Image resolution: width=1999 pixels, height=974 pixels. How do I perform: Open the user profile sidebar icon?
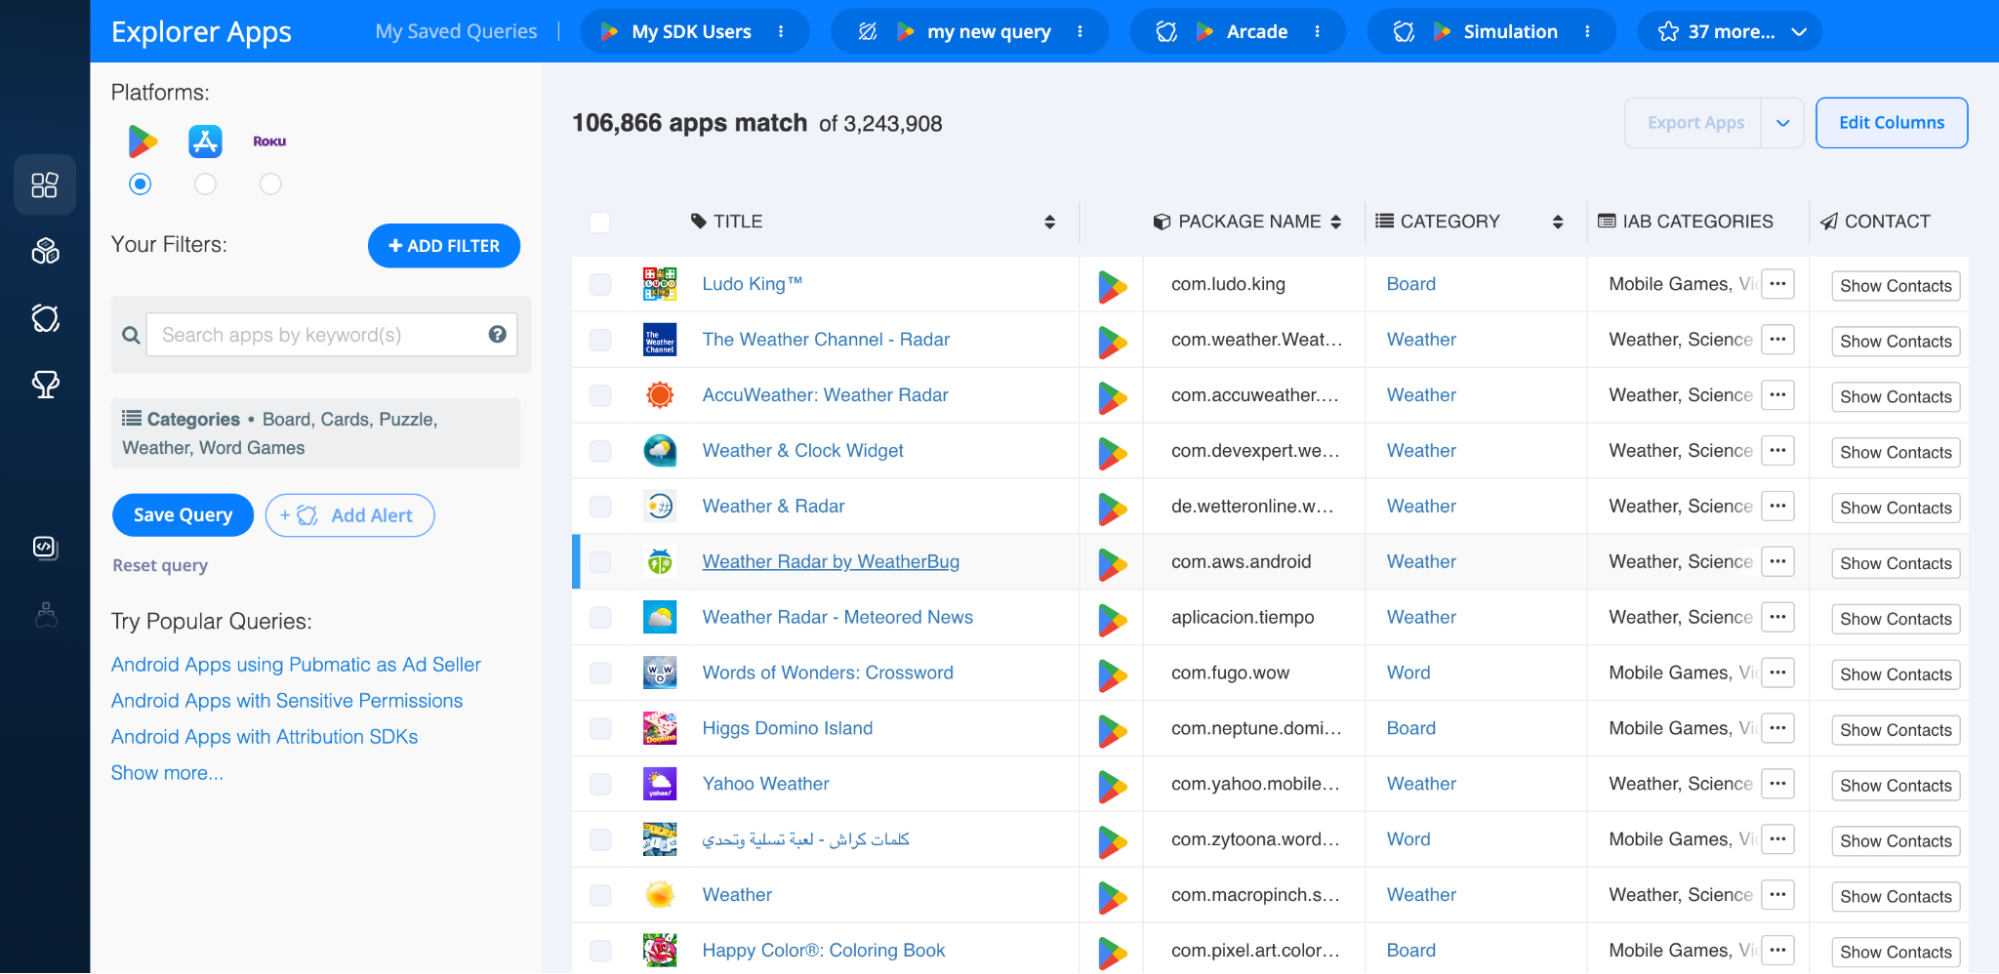tap(45, 614)
